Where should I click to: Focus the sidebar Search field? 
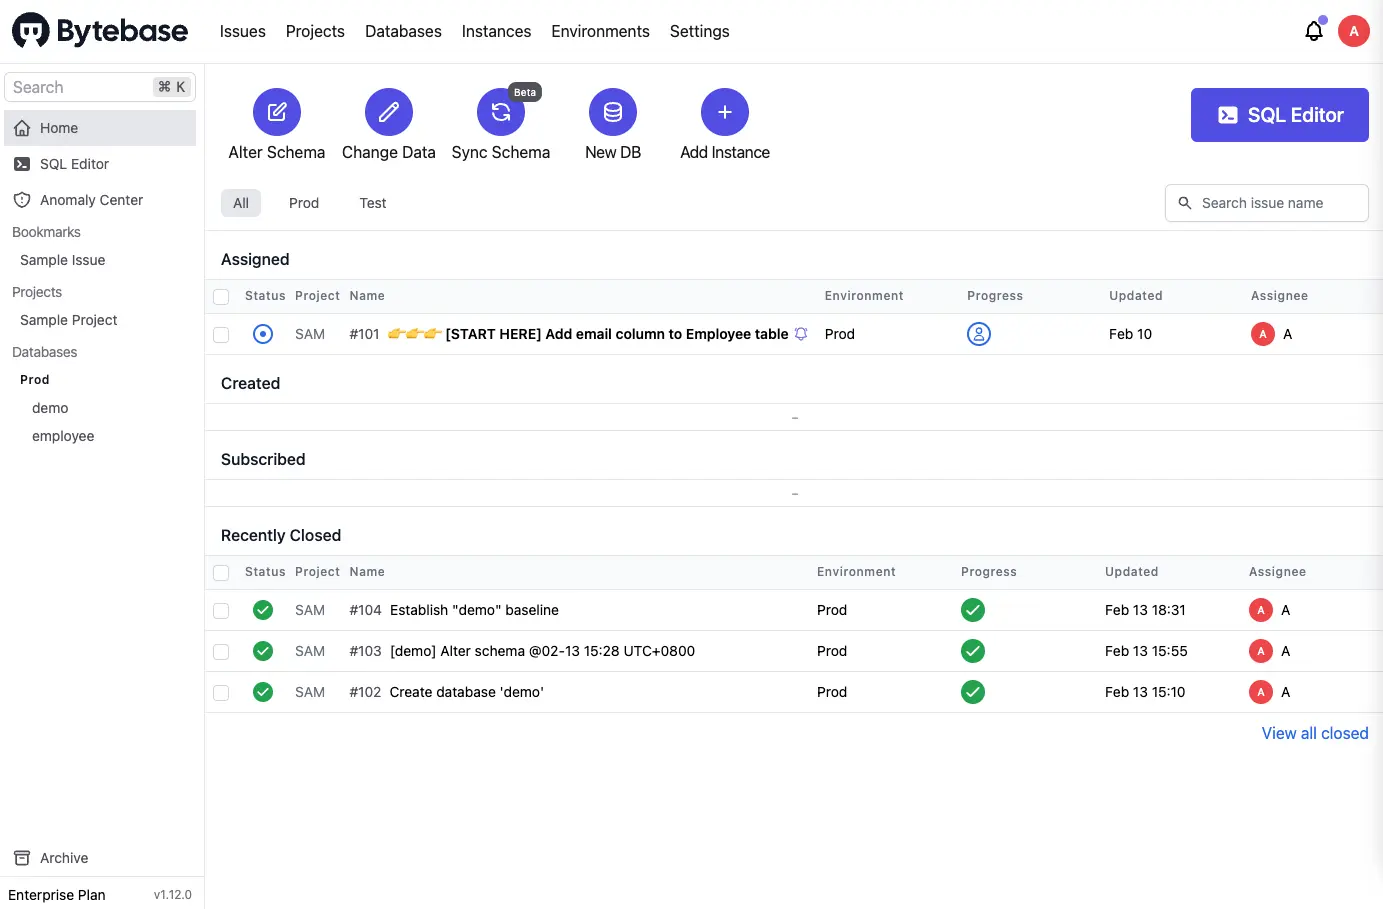(x=100, y=87)
